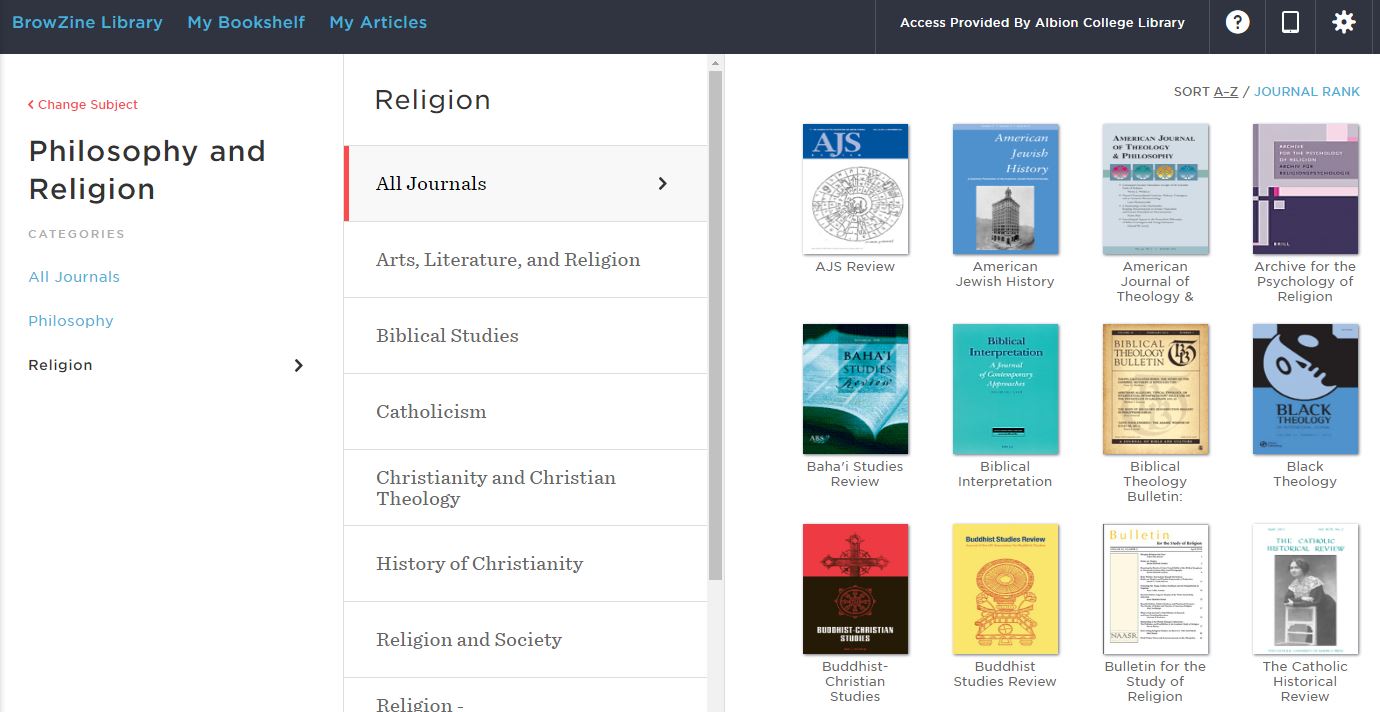Open the Black Theology journal cover

1305,389
